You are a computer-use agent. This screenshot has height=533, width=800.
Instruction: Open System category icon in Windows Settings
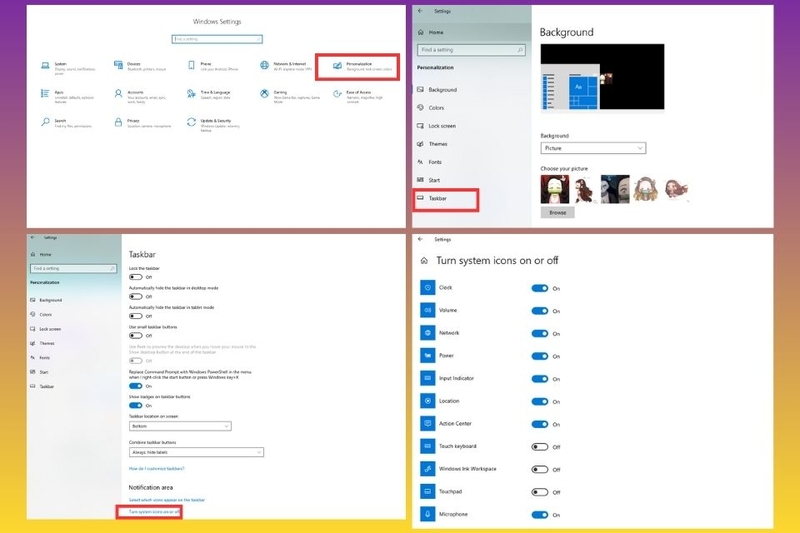45,65
